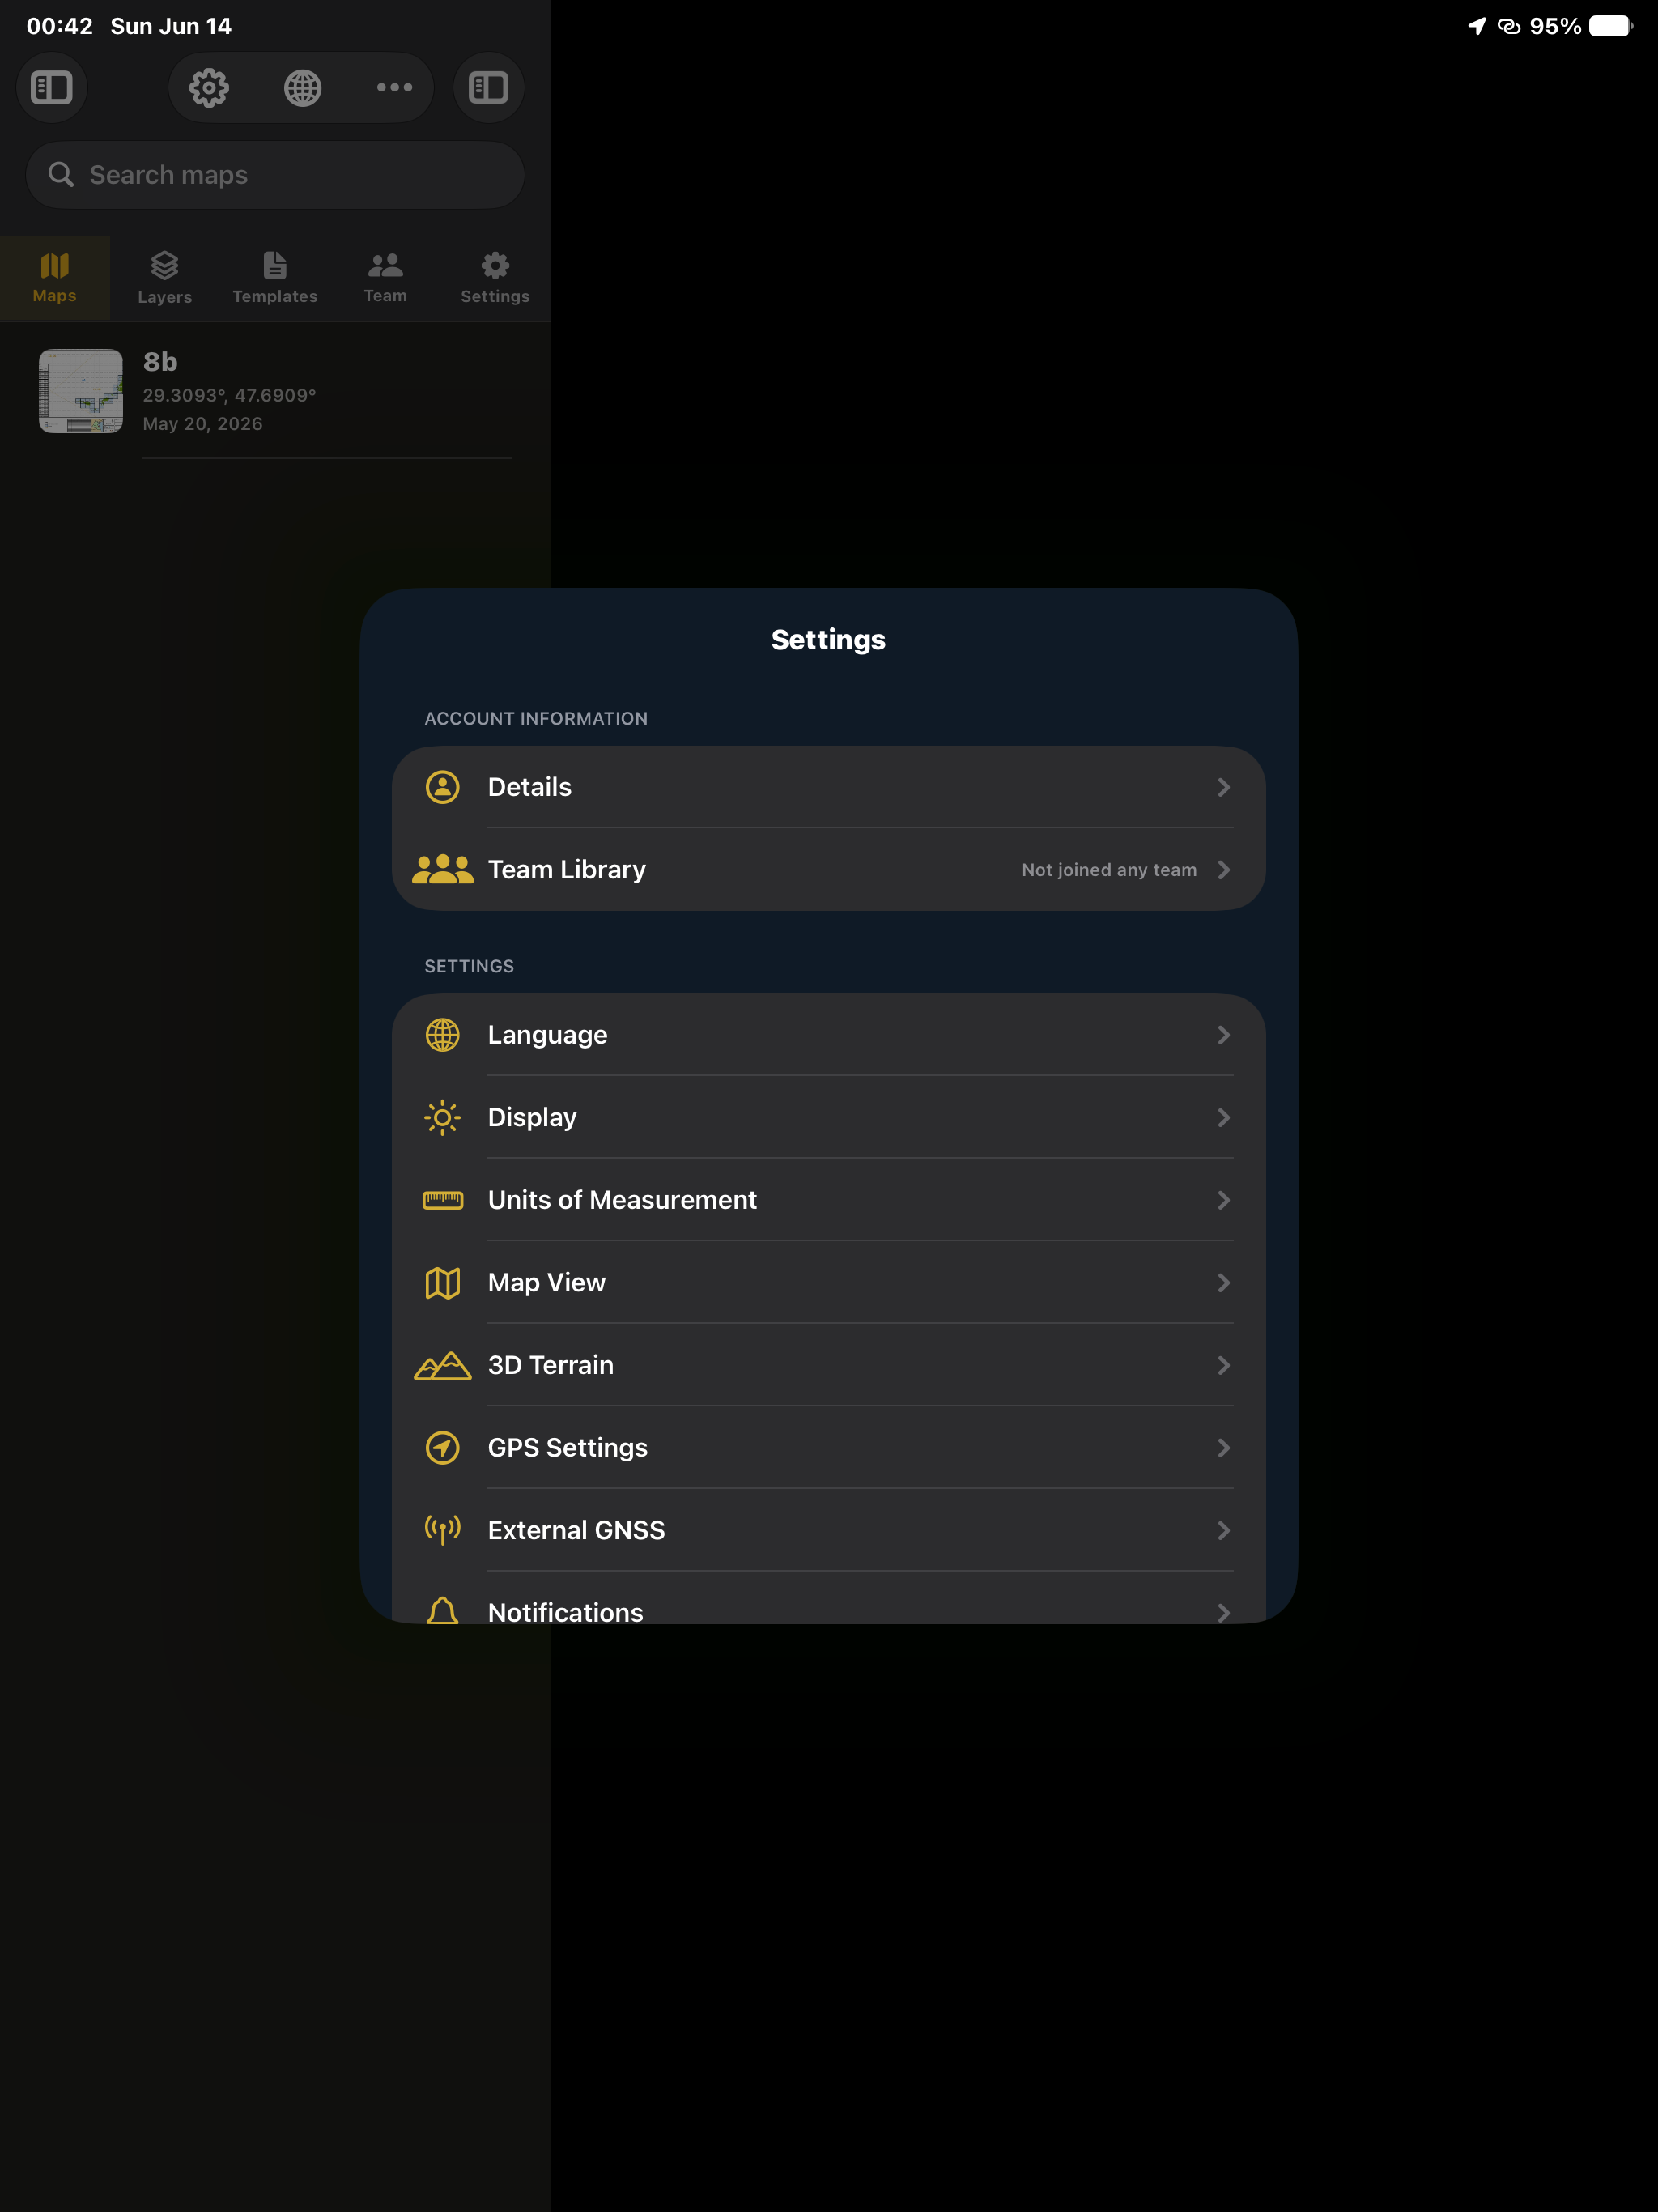
Task: Open External GNSS settings
Action: 829,1530
